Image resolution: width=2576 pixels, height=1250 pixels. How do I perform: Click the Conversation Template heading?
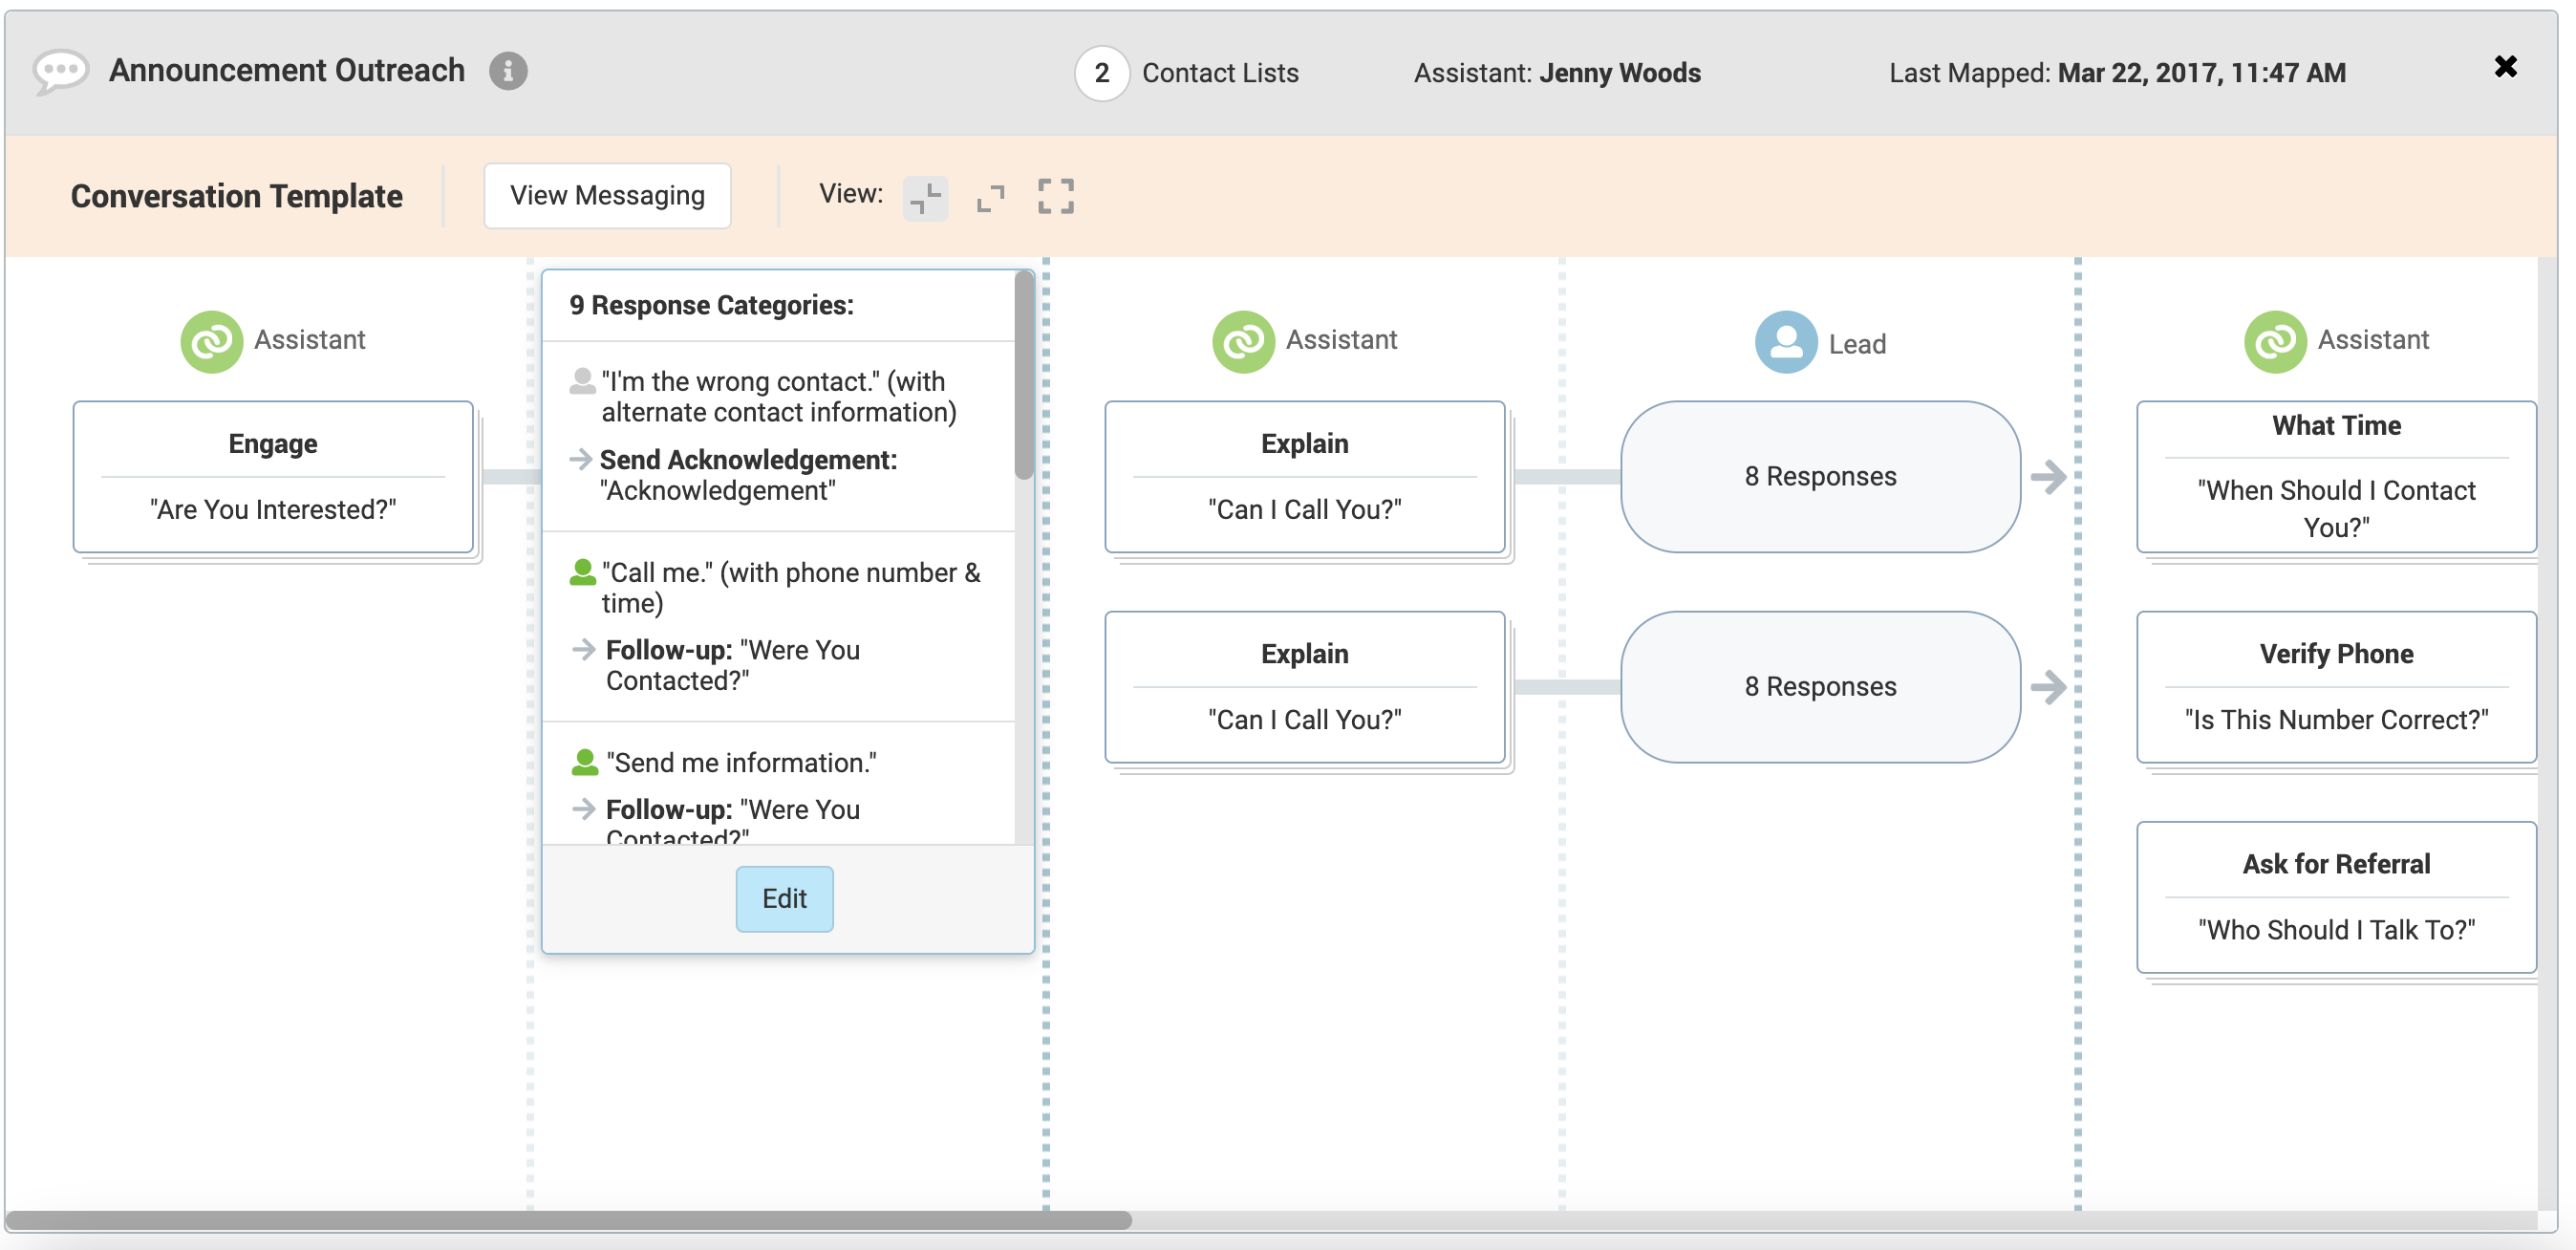236,196
